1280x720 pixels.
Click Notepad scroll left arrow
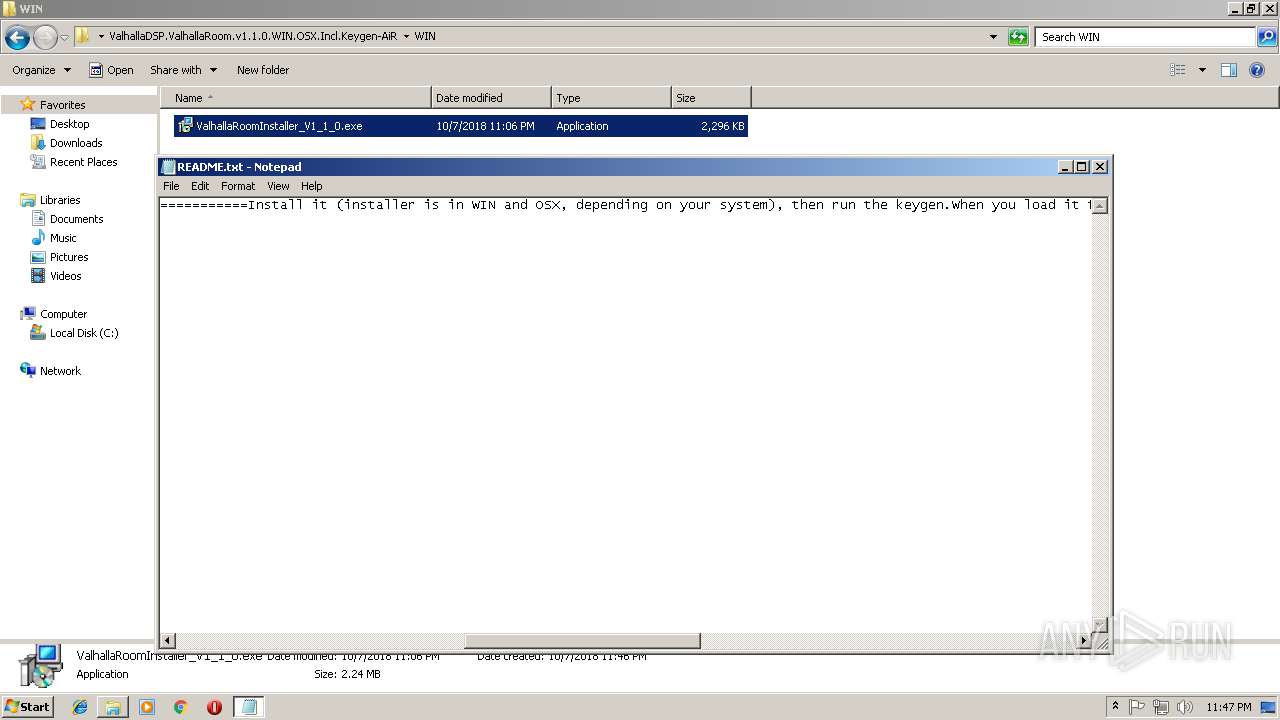(168, 640)
